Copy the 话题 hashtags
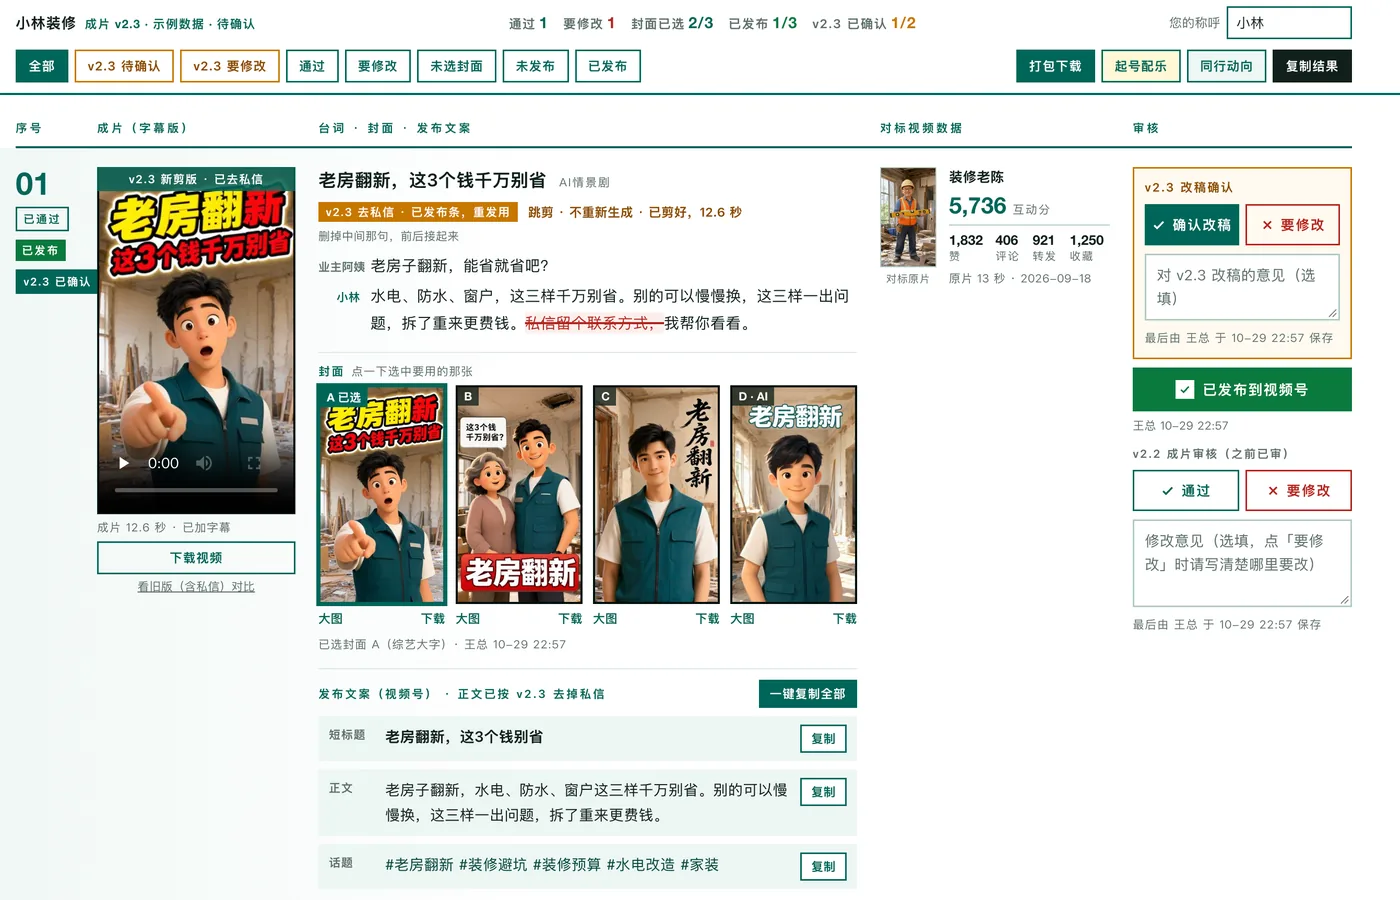This screenshot has height=900, width=1400. point(823,867)
